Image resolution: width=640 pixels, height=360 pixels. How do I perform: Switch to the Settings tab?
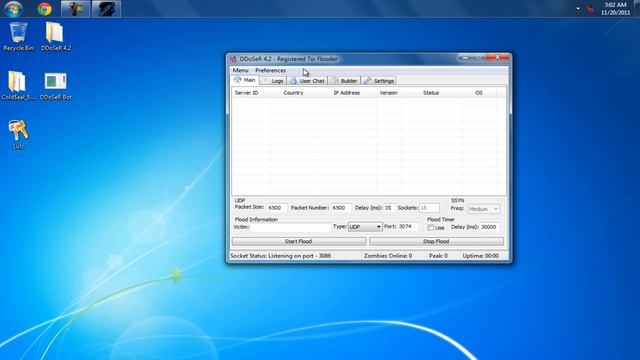(x=379, y=81)
